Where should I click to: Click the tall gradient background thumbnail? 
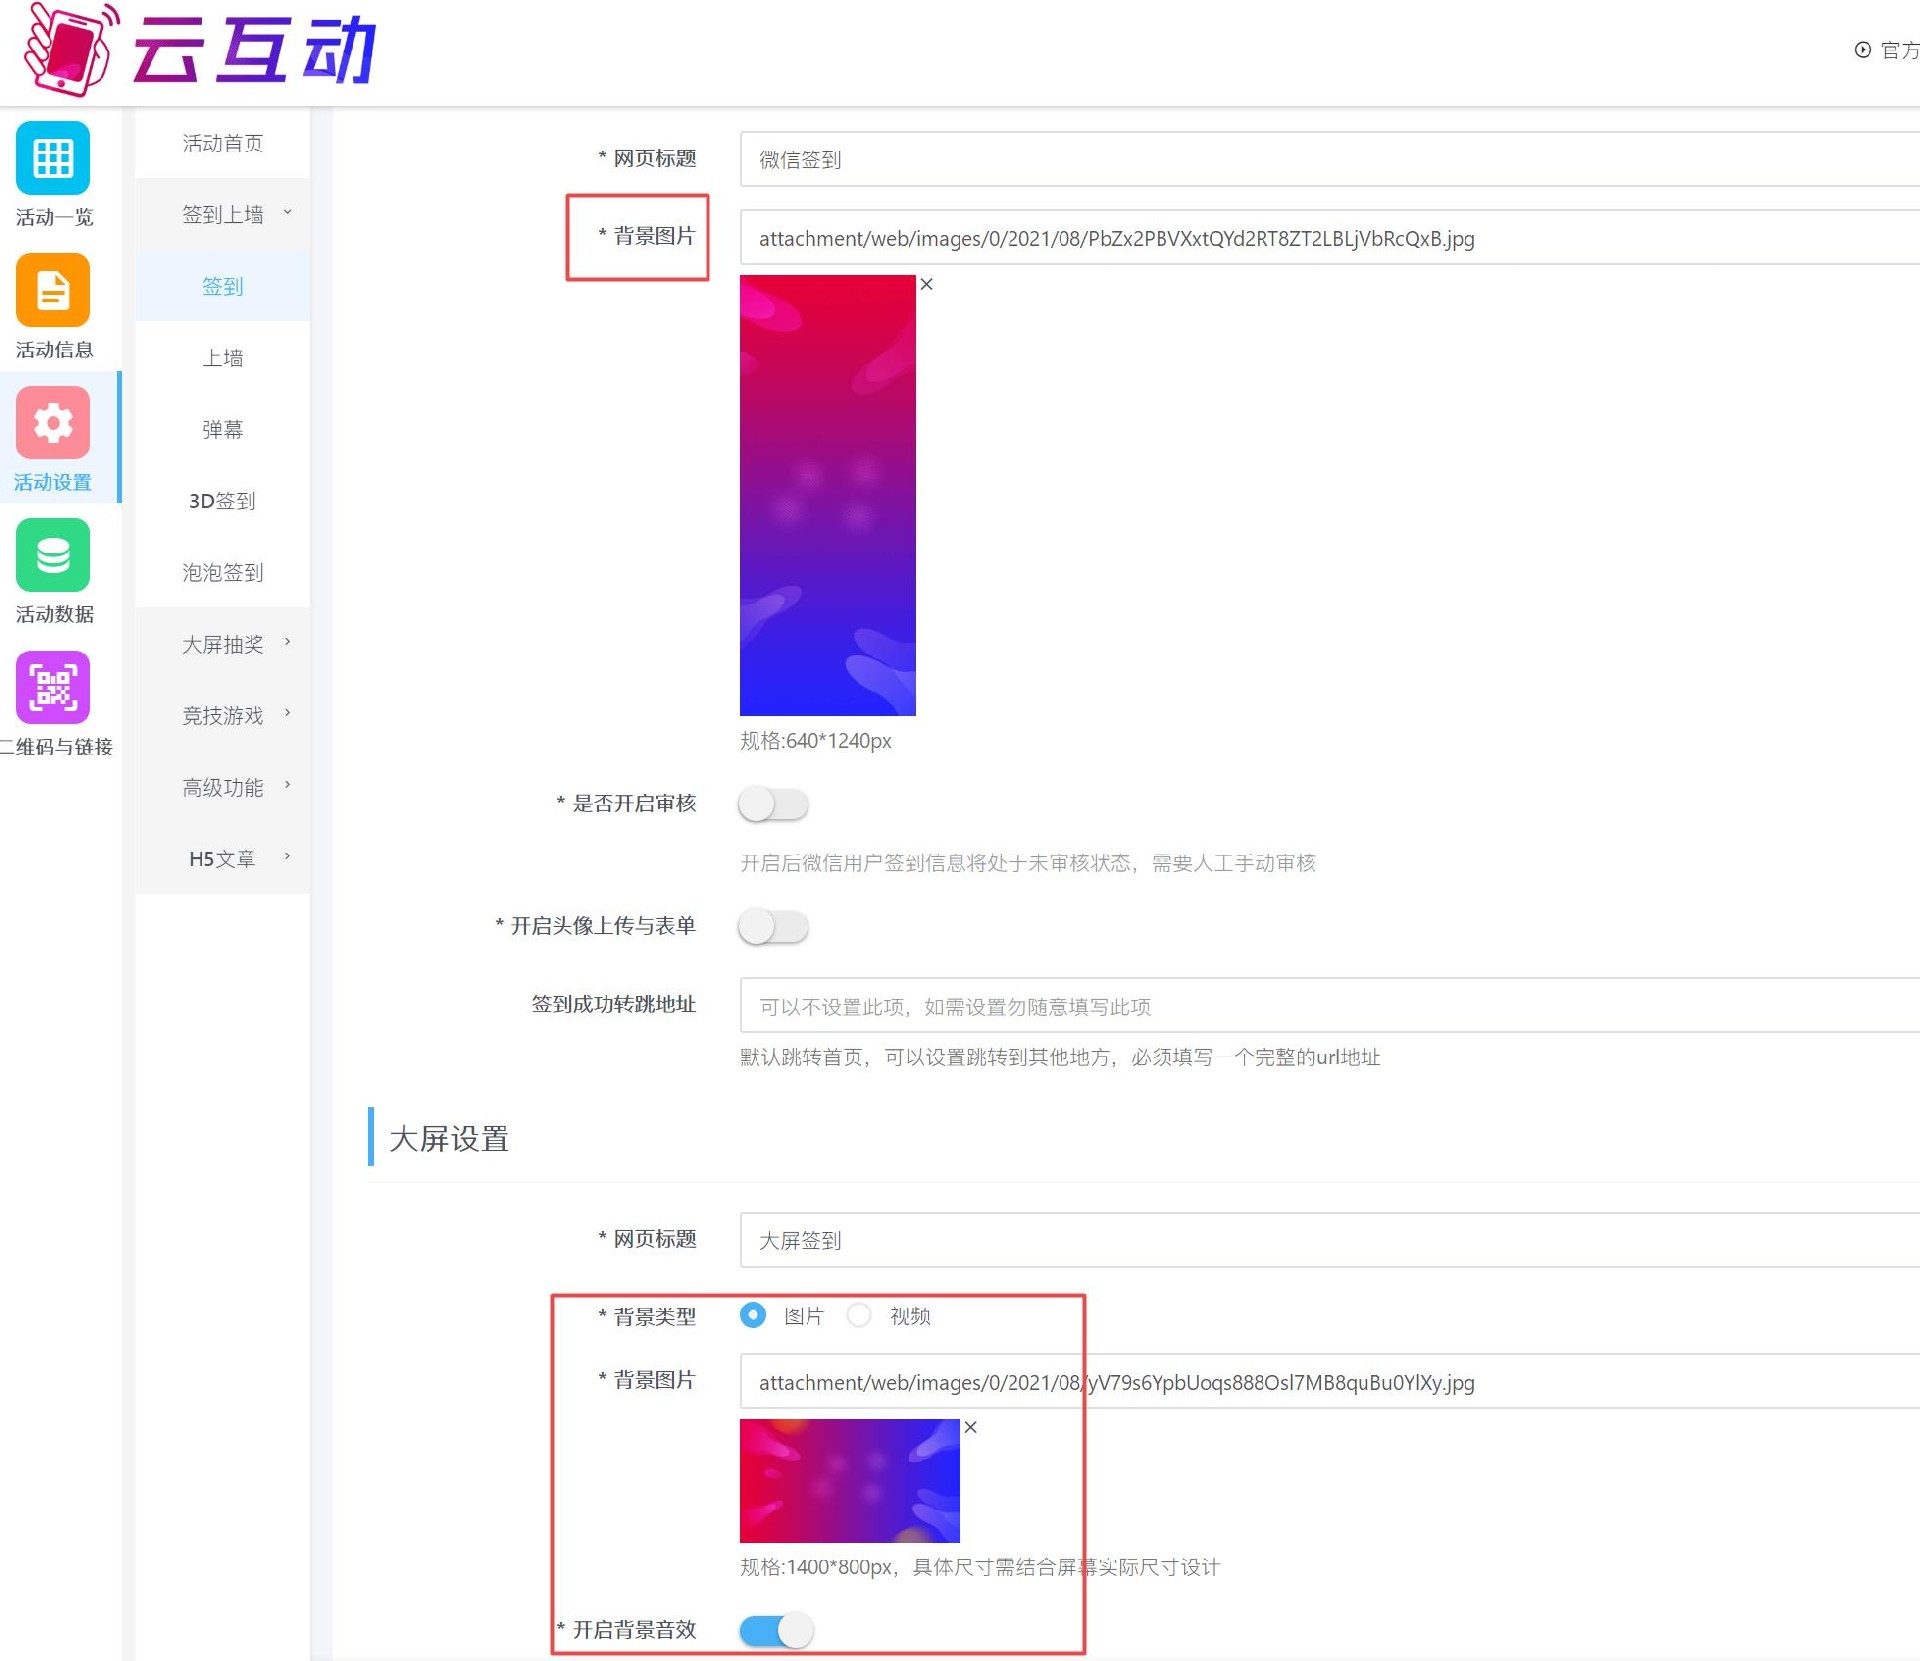pos(827,495)
